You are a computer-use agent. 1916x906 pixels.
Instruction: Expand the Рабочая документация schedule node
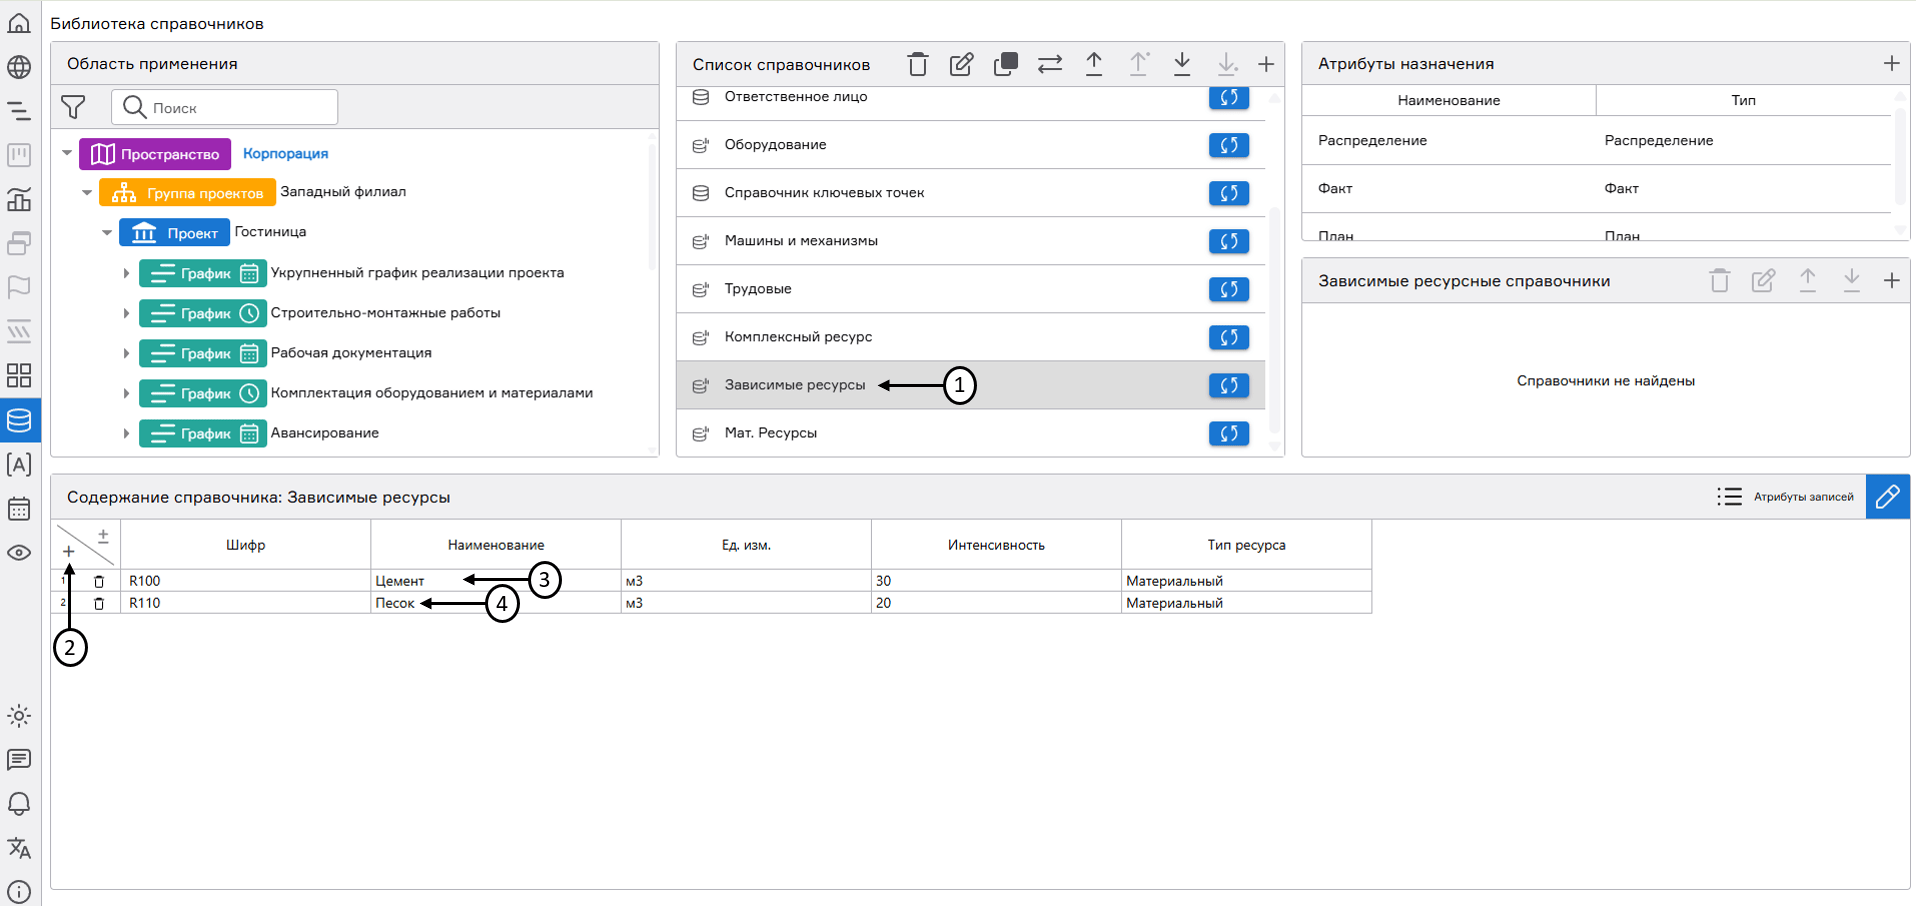tap(126, 354)
